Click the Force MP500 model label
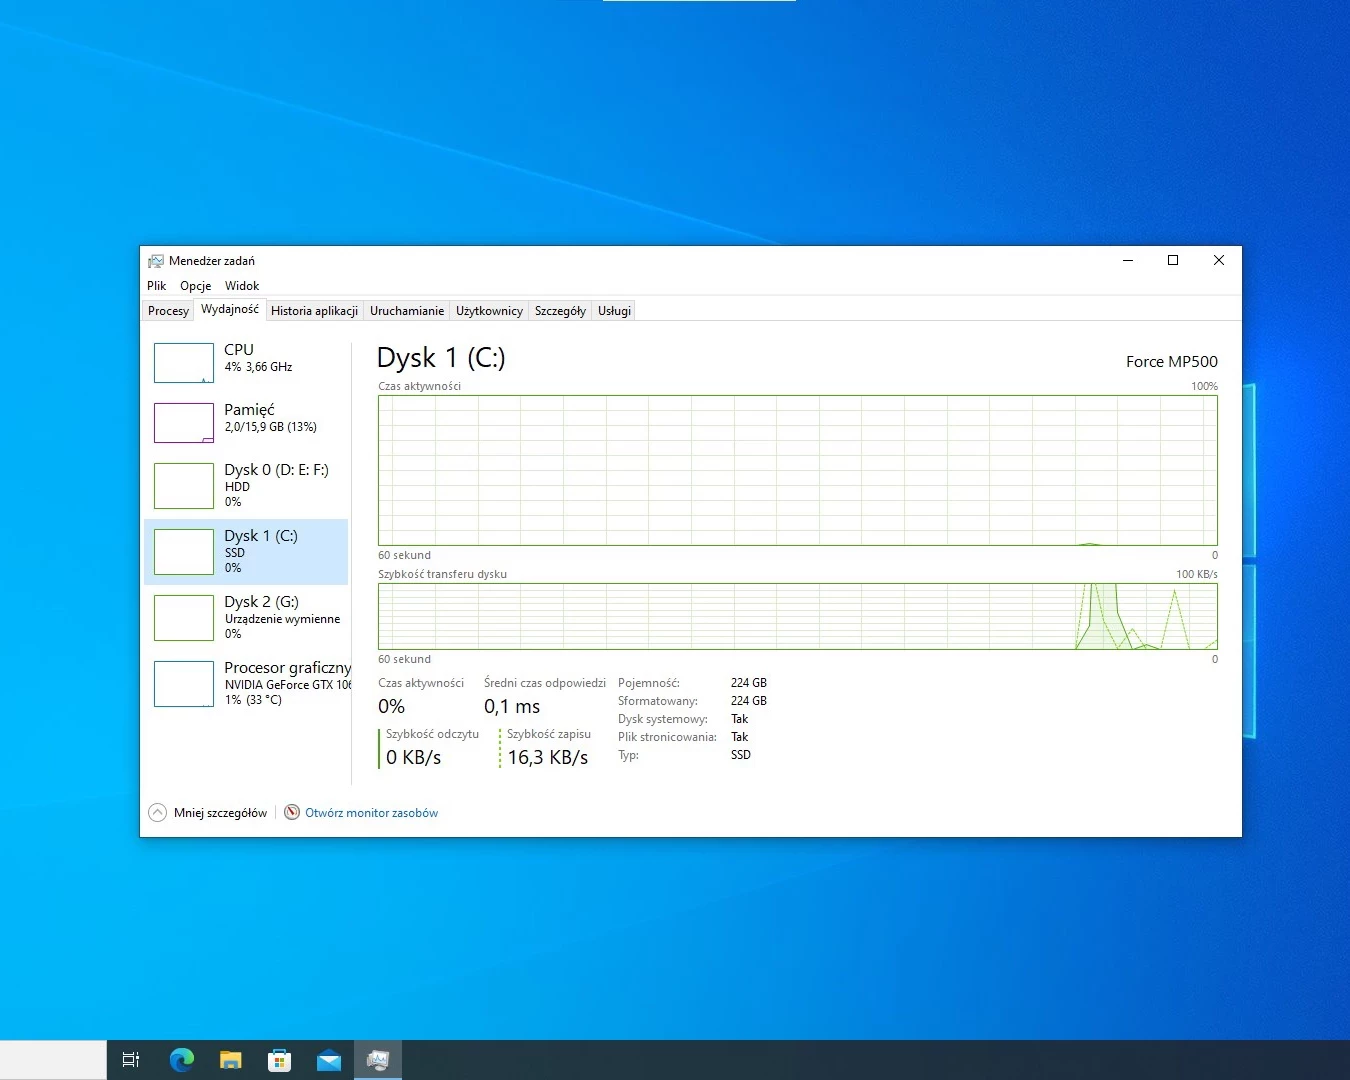The height and width of the screenshot is (1080, 1350). (x=1171, y=362)
